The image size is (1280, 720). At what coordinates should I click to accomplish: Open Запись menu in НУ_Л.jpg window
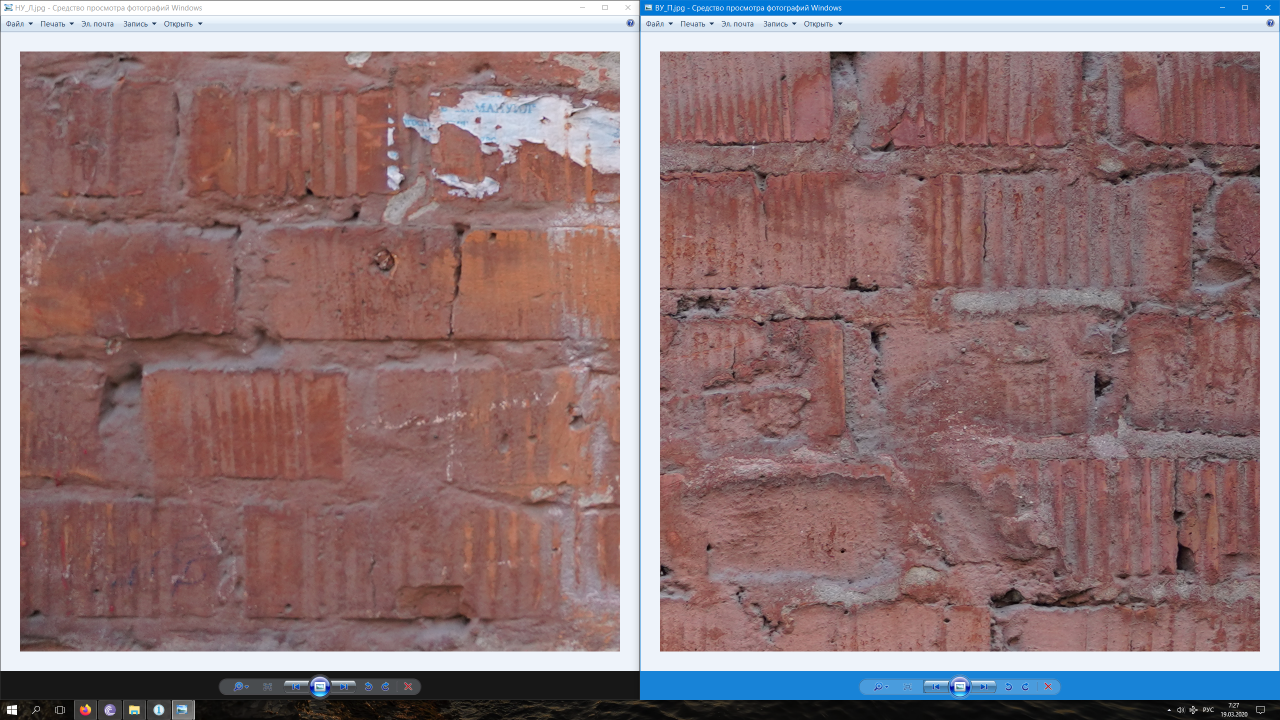(140, 23)
